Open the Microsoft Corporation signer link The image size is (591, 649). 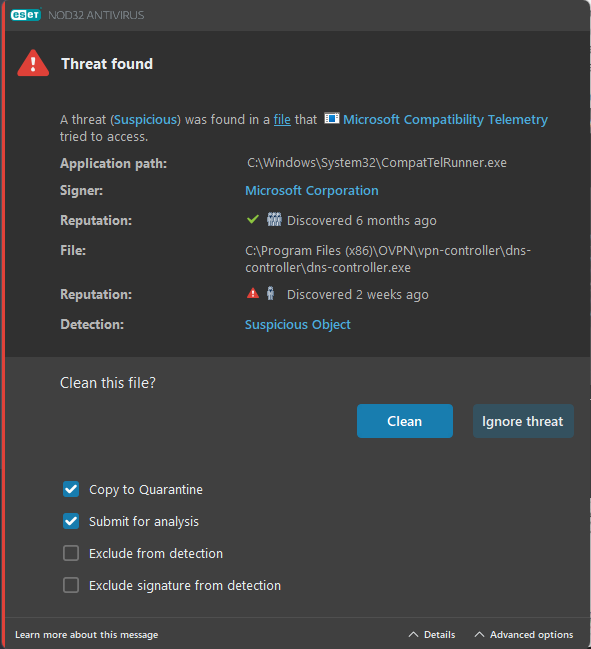click(312, 190)
